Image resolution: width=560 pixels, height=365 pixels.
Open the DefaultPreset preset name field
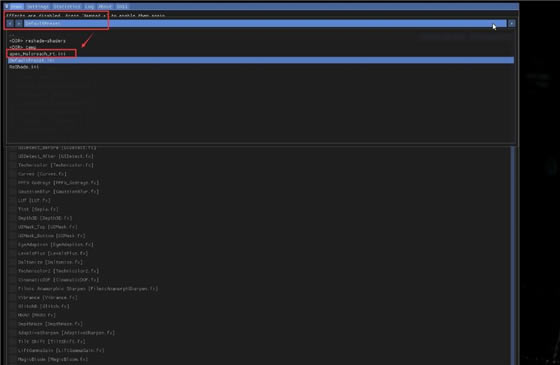(x=265, y=23)
